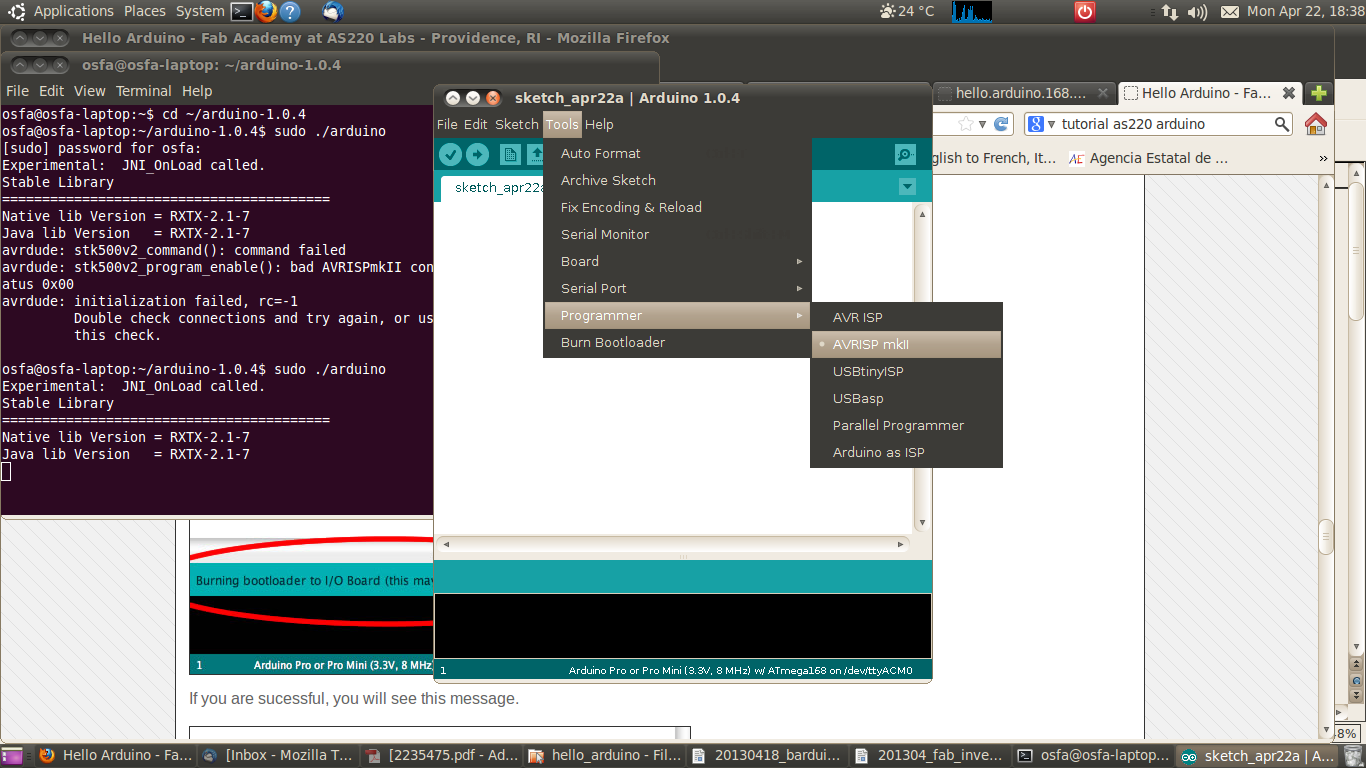Choose Fix Encoding & Reload
The width and height of the screenshot is (1366, 768).
click(677, 207)
